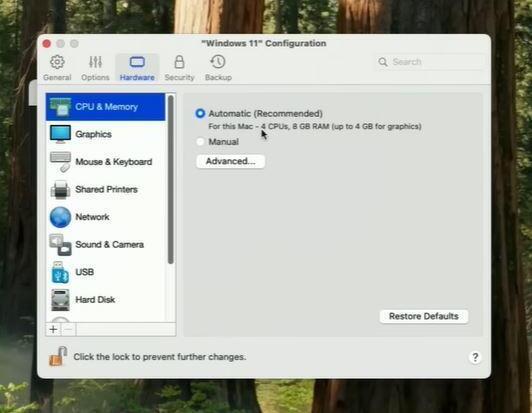Click the Sound & Camera icon
532x413 pixels.
[x=60, y=245]
